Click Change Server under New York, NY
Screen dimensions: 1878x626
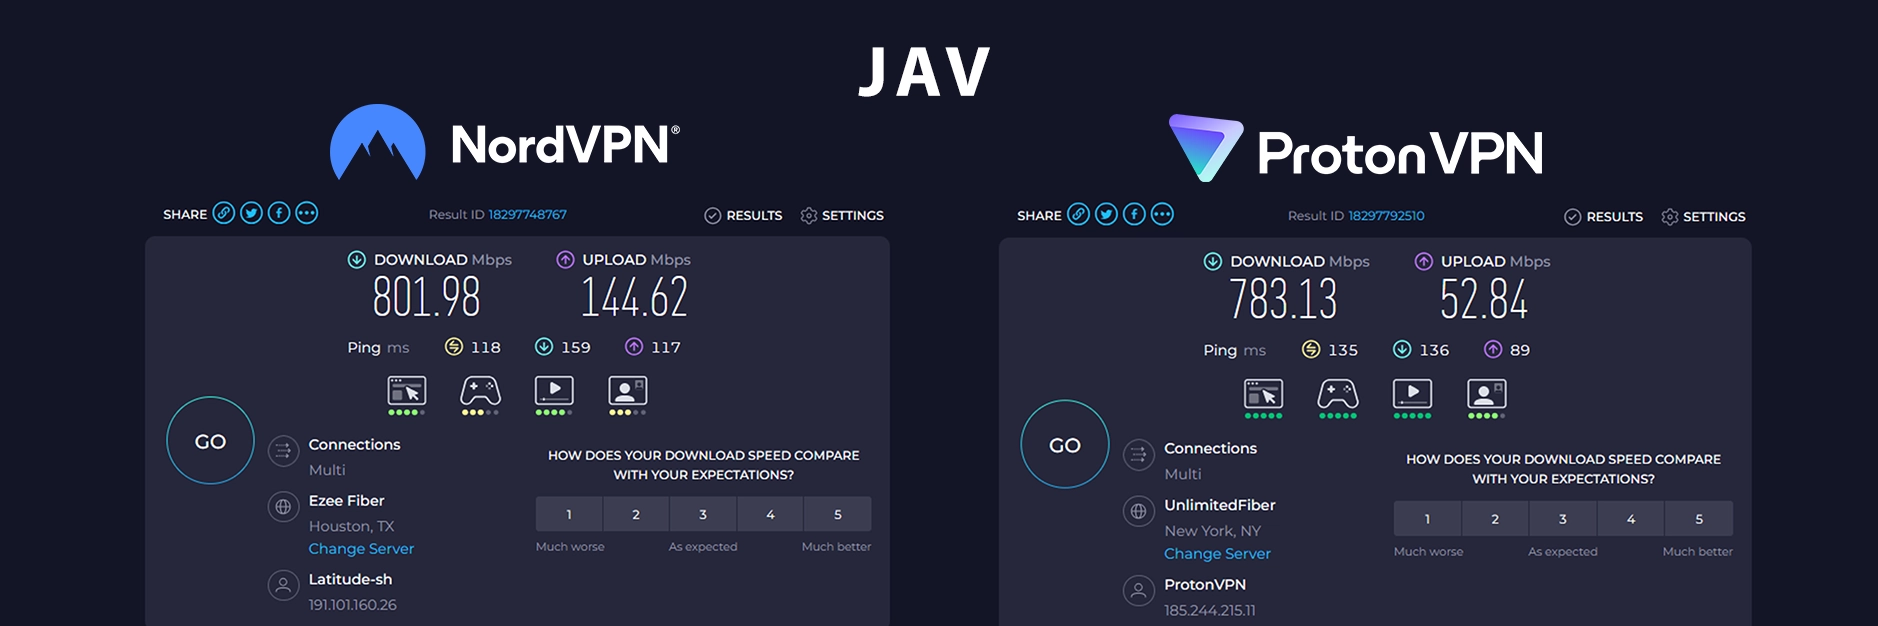point(1217,554)
